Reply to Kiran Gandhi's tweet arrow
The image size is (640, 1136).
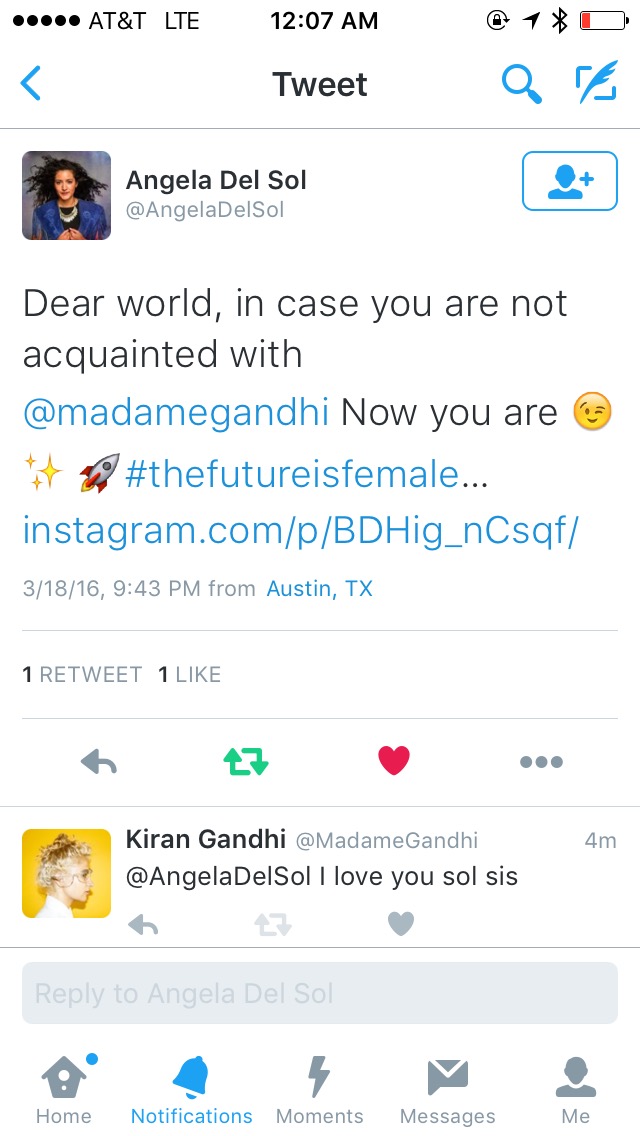pyautogui.click(x=144, y=925)
